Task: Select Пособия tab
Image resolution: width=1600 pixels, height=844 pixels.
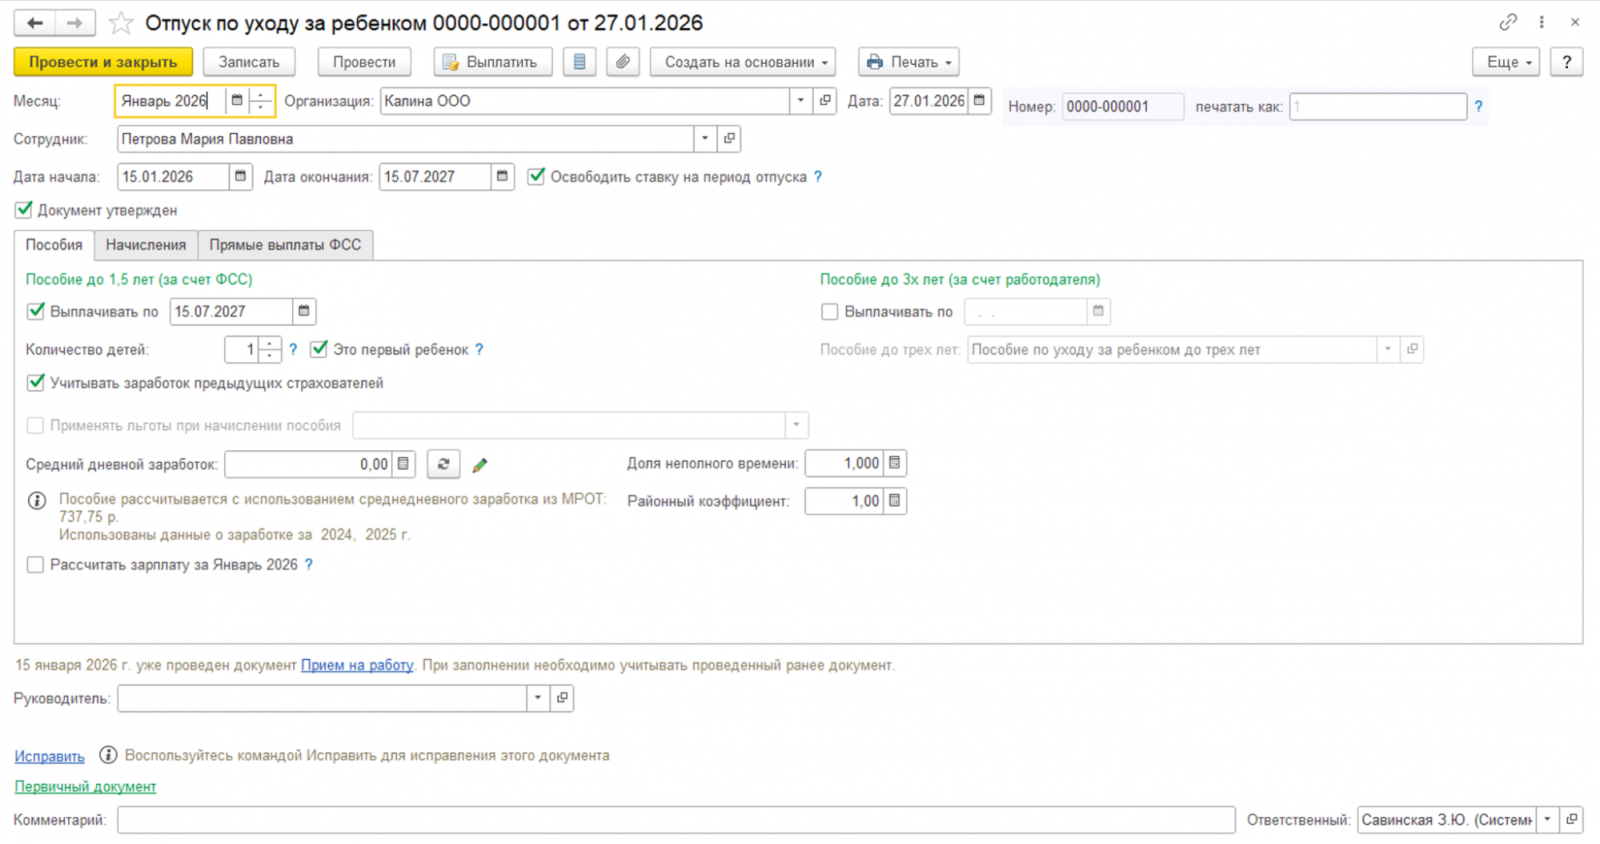Action: click(54, 245)
